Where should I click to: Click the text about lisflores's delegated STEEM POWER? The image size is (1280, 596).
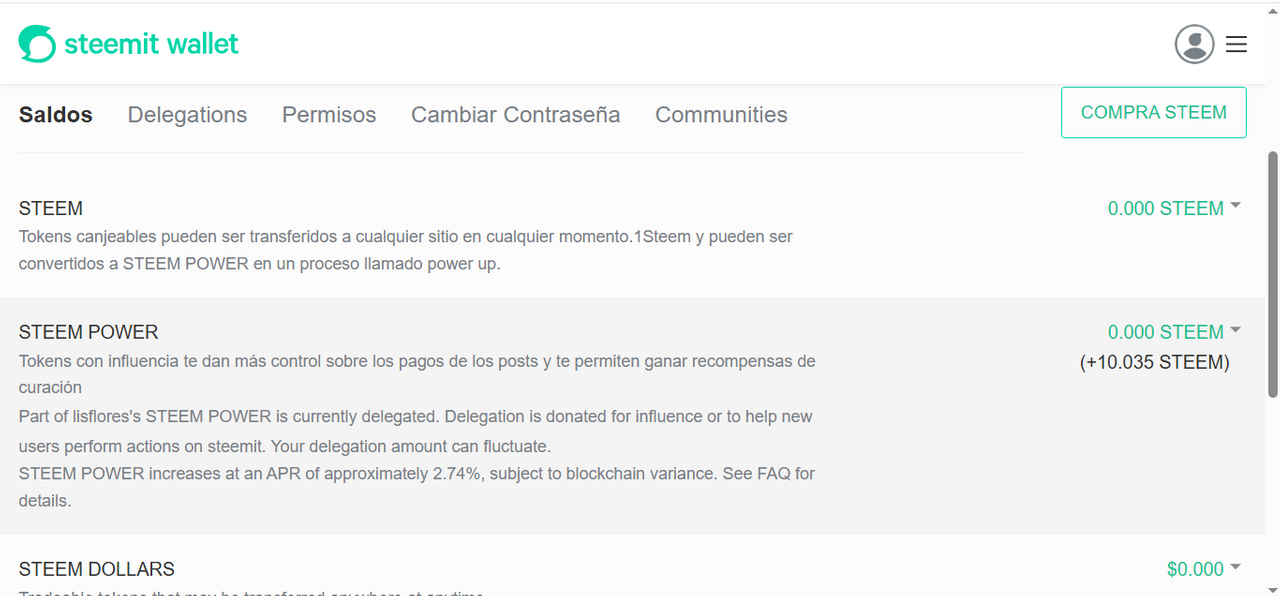click(x=416, y=431)
